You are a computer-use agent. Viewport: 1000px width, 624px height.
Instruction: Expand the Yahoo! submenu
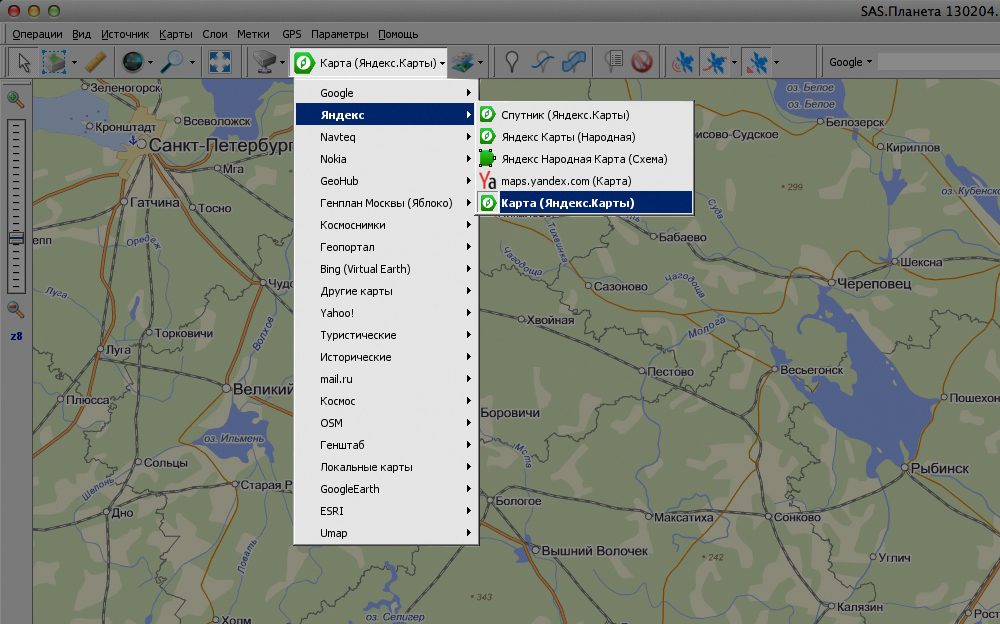click(386, 313)
